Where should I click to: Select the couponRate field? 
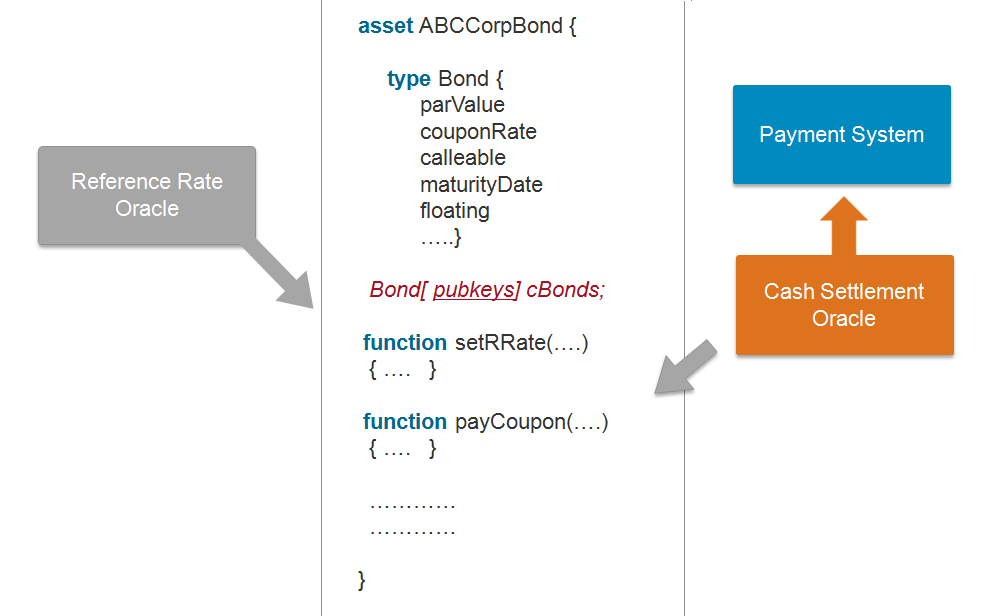[x=478, y=132]
